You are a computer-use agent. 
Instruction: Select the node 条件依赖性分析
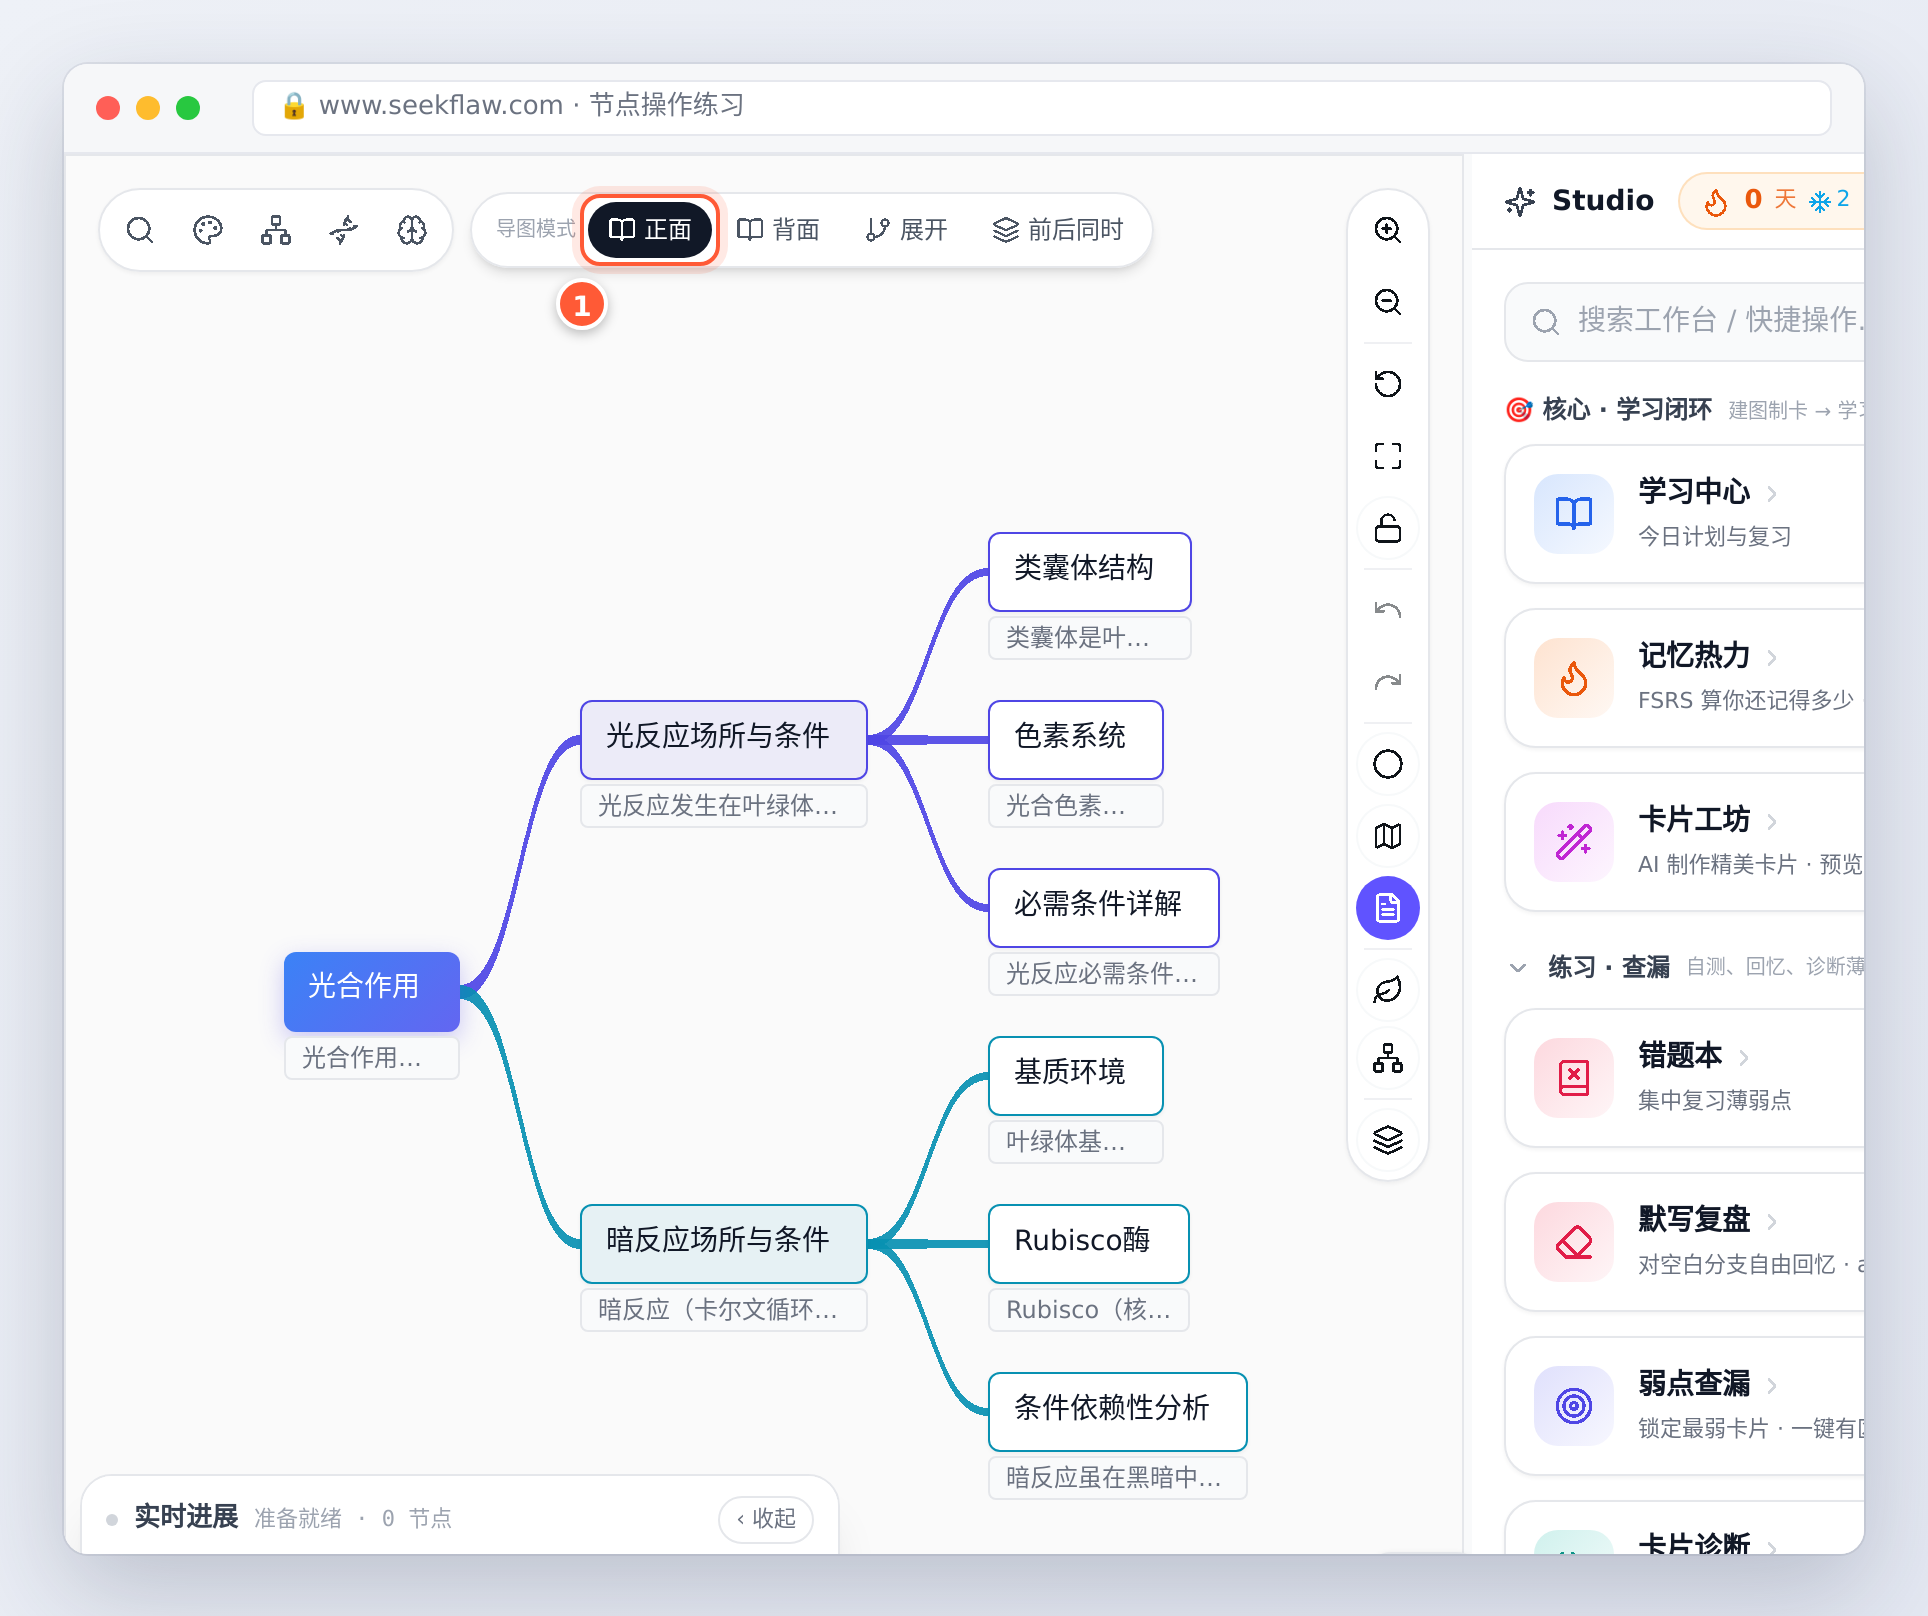pos(1118,1411)
